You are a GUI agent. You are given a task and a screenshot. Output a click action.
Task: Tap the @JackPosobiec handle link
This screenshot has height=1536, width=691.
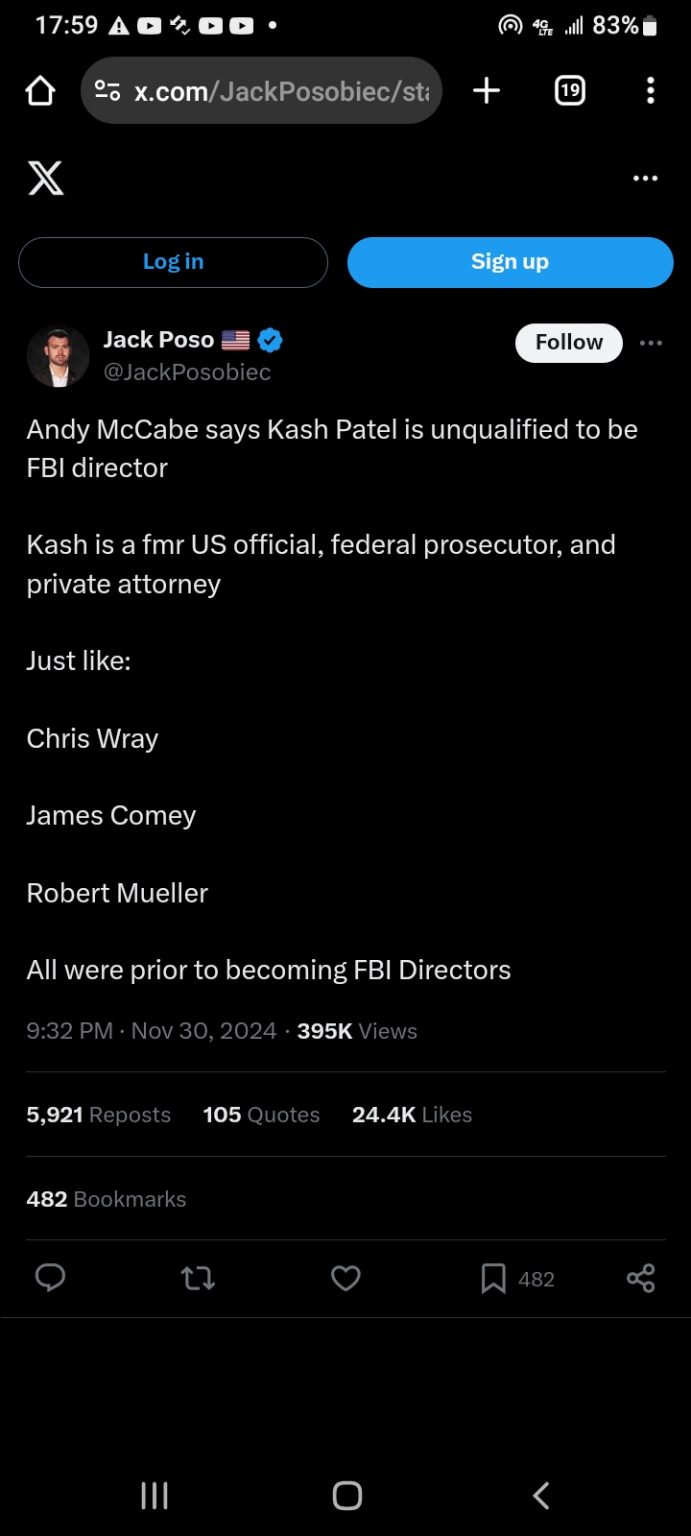pyautogui.click(x=187, y=372)
